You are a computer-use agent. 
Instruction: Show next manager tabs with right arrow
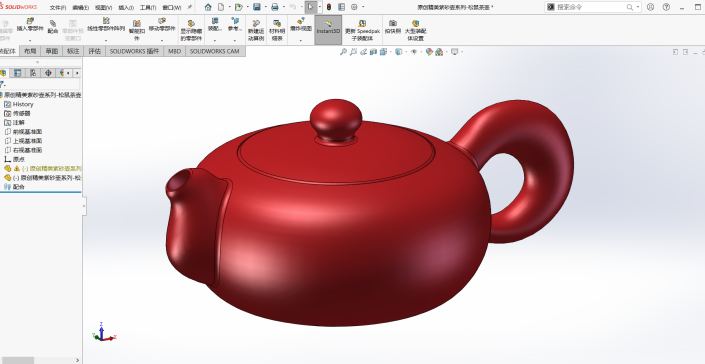pyautogui.click(x=77, y=73)
